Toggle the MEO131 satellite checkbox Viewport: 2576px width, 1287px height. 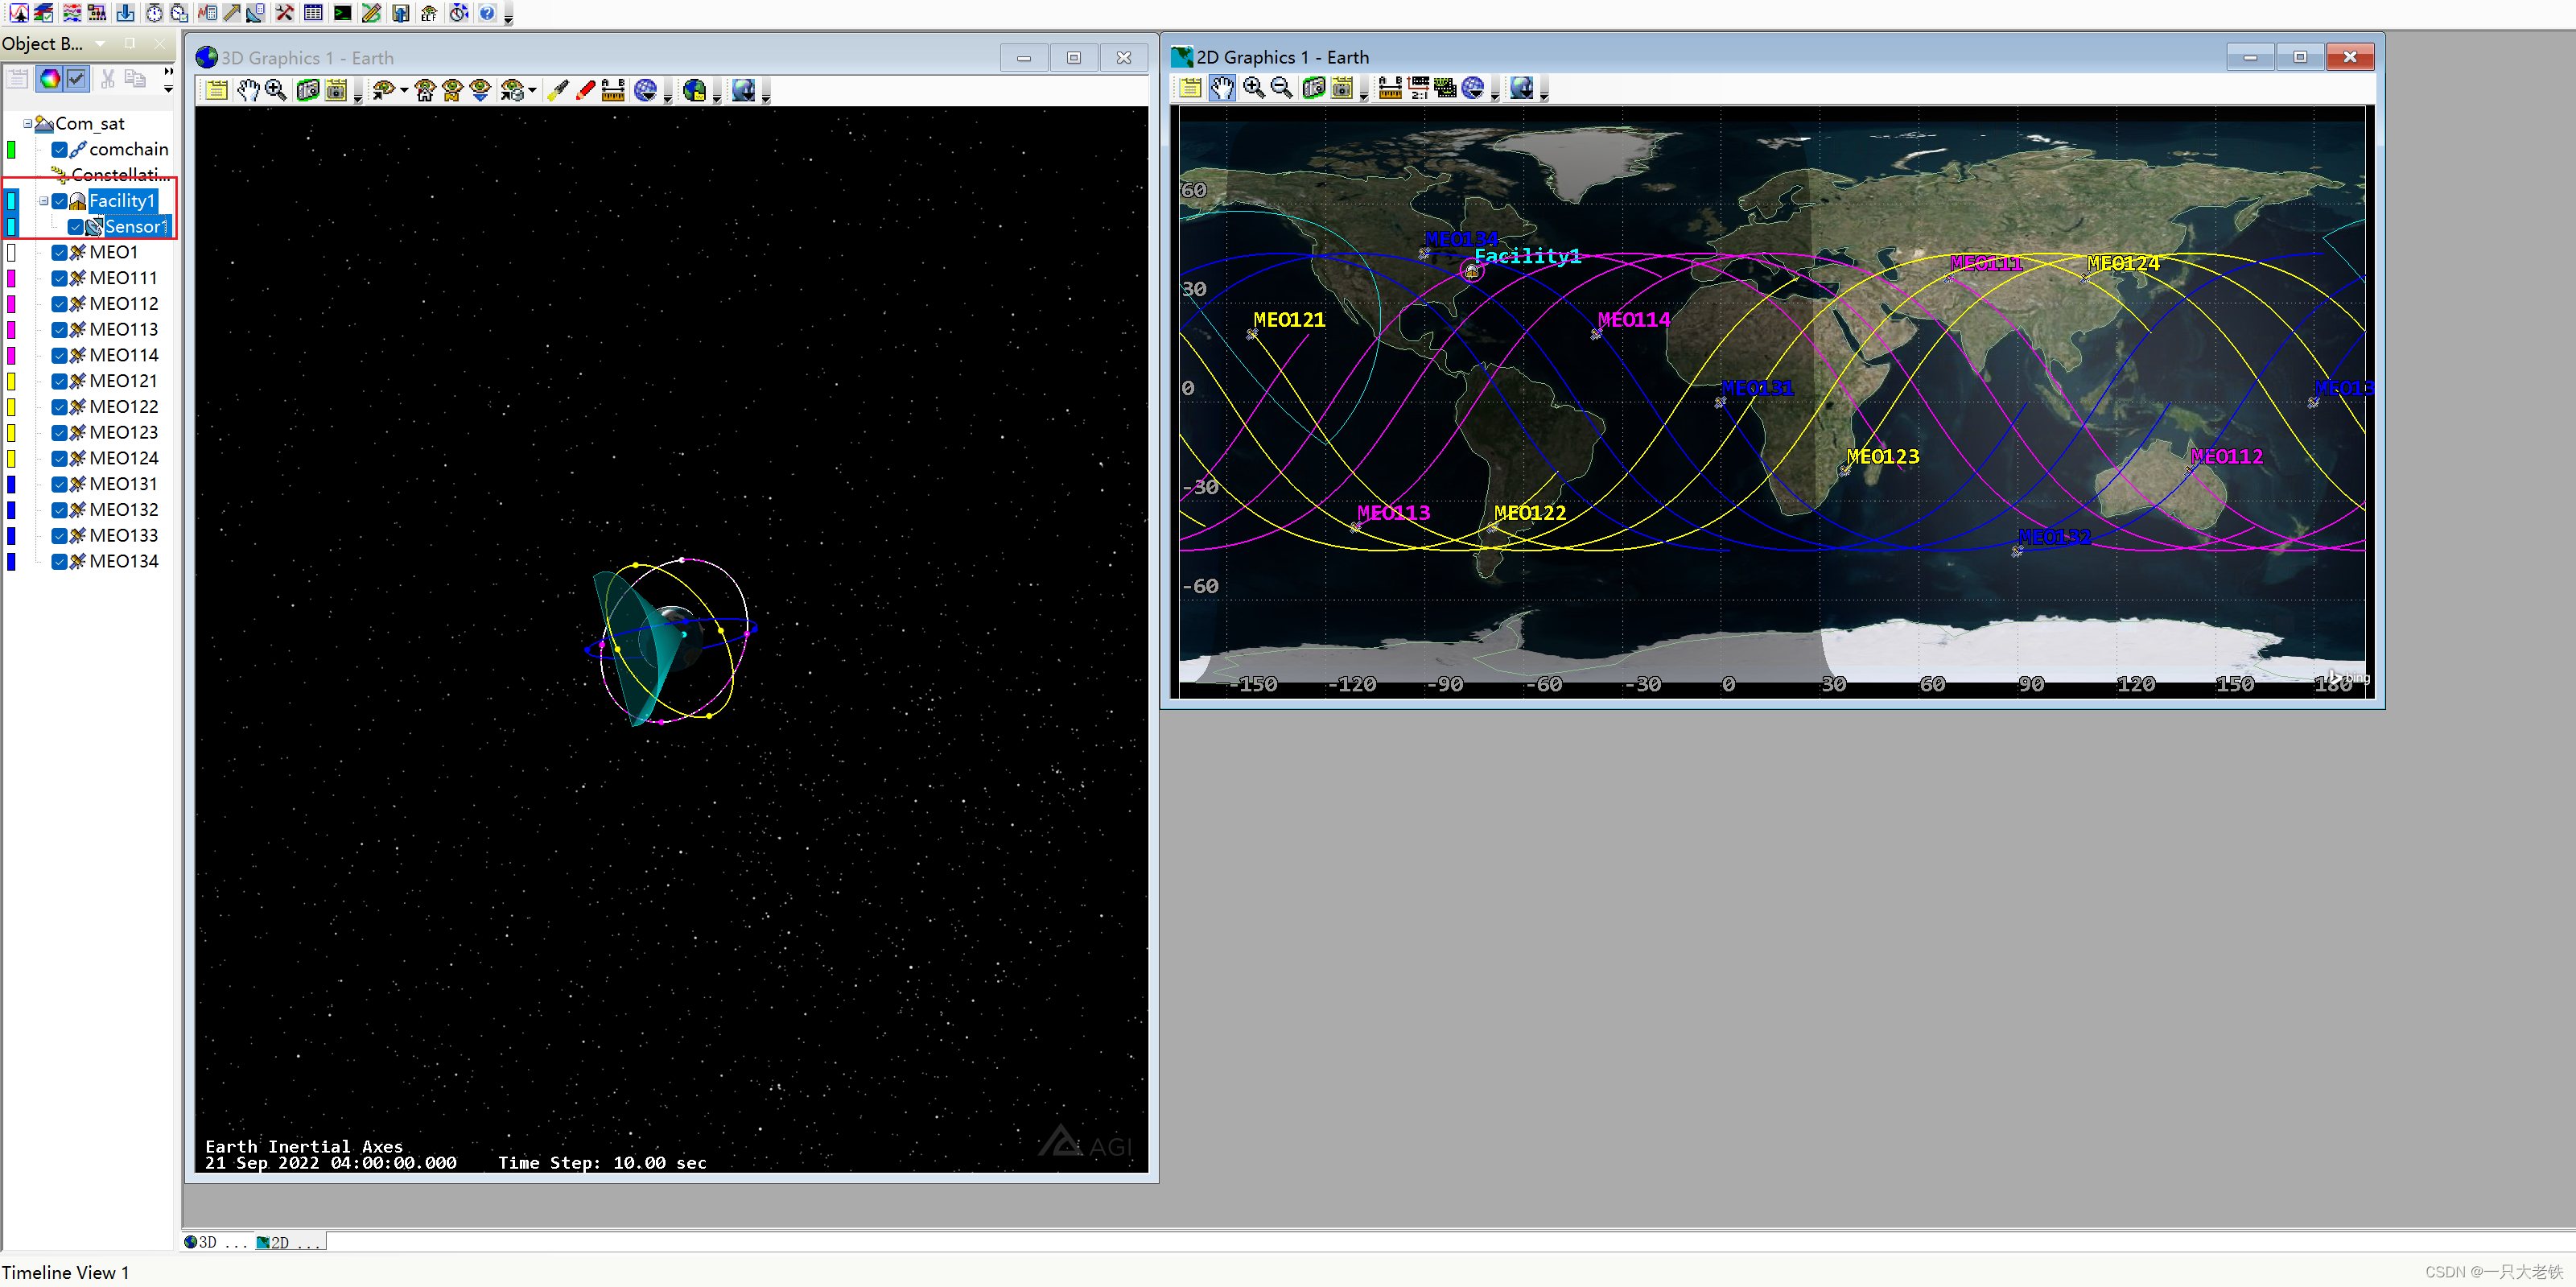pos(60,484)
